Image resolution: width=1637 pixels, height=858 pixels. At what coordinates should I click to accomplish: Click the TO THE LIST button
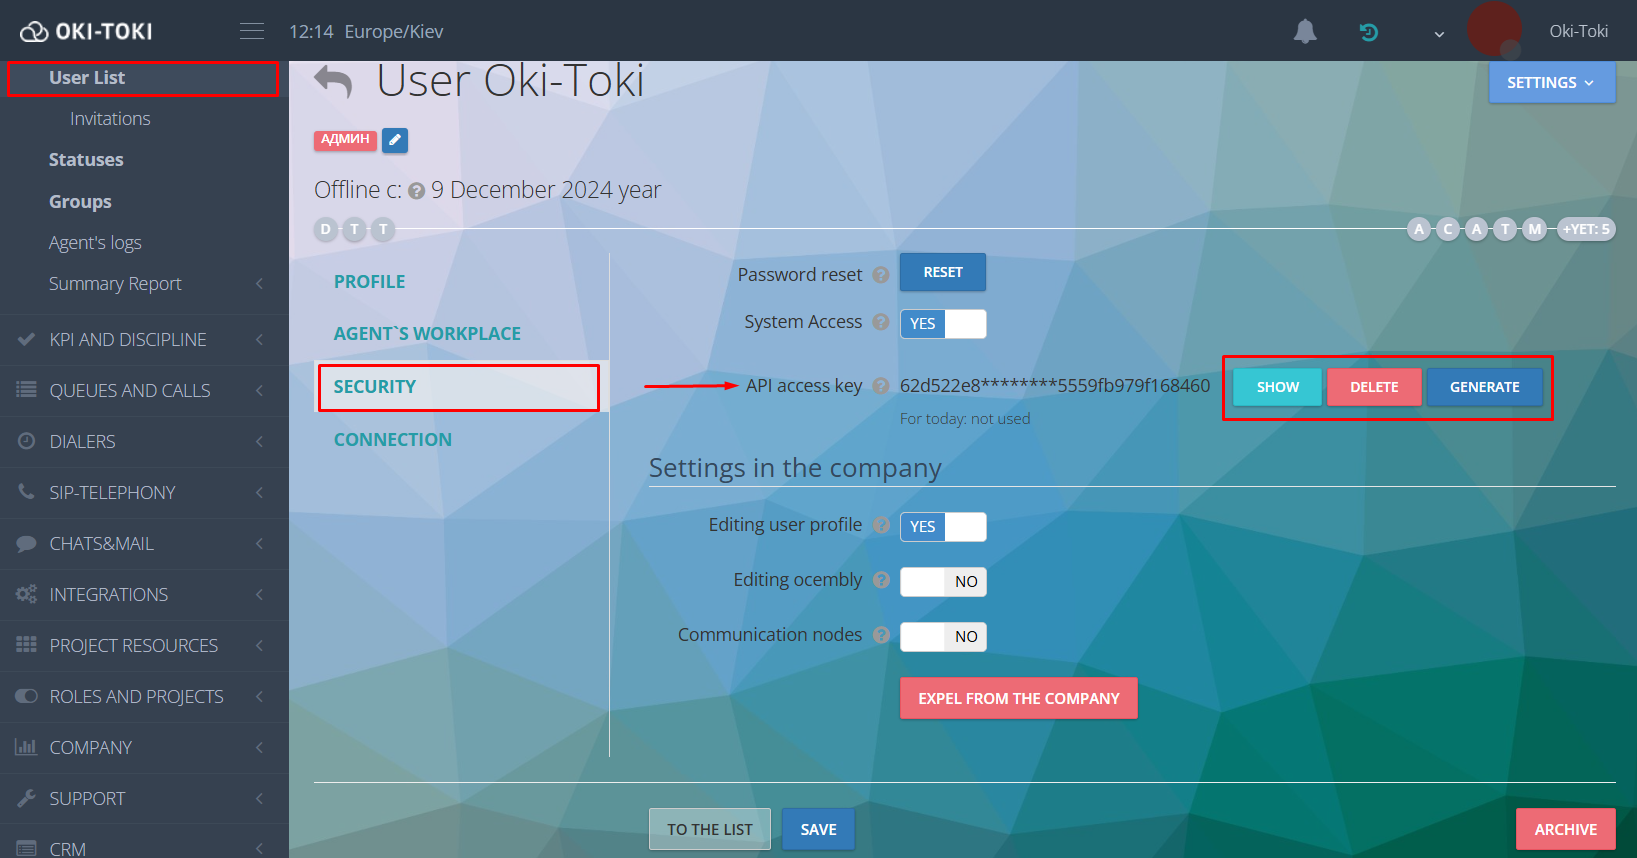(x=710, y=829)
